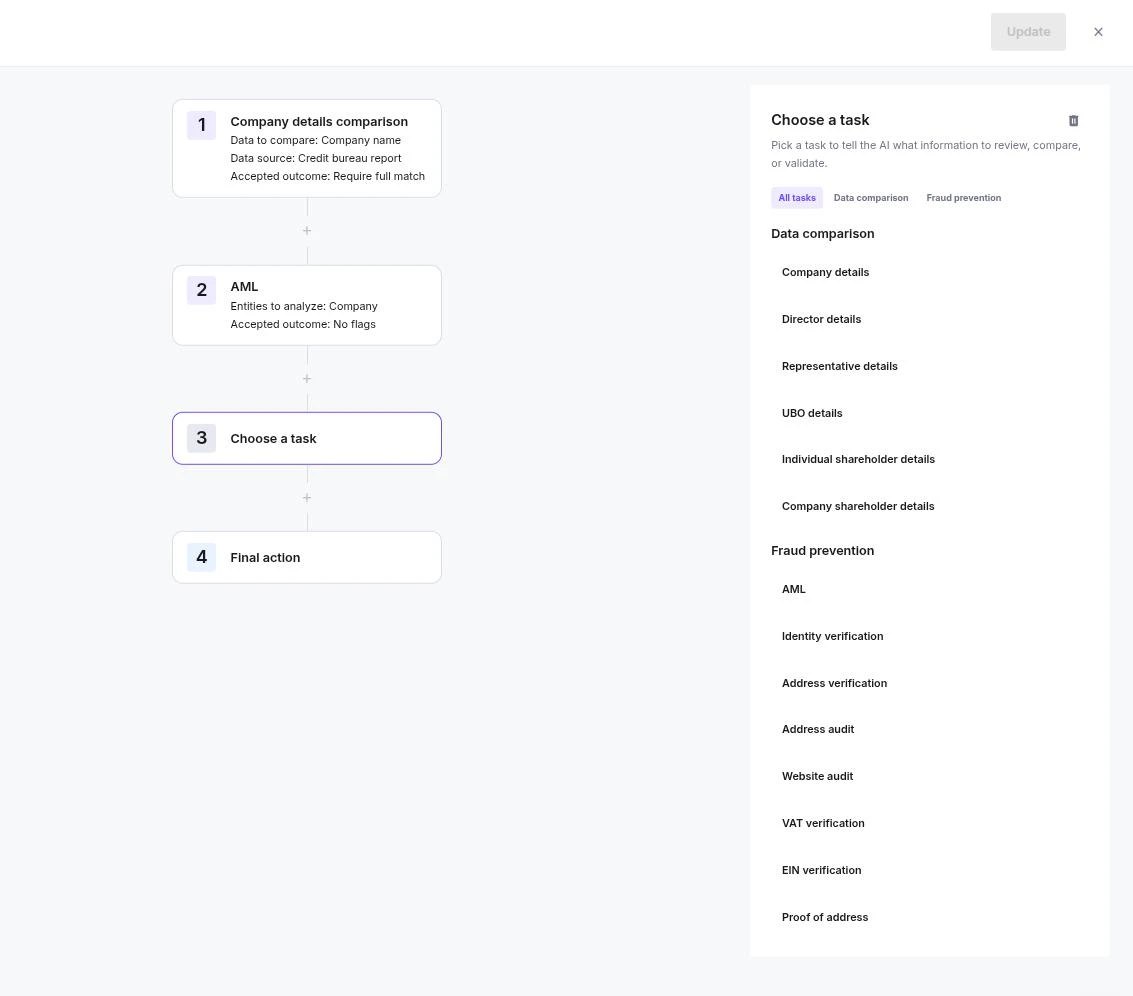Add a step before Final action
Viewport: 1133px width, 996px height.
306,497
